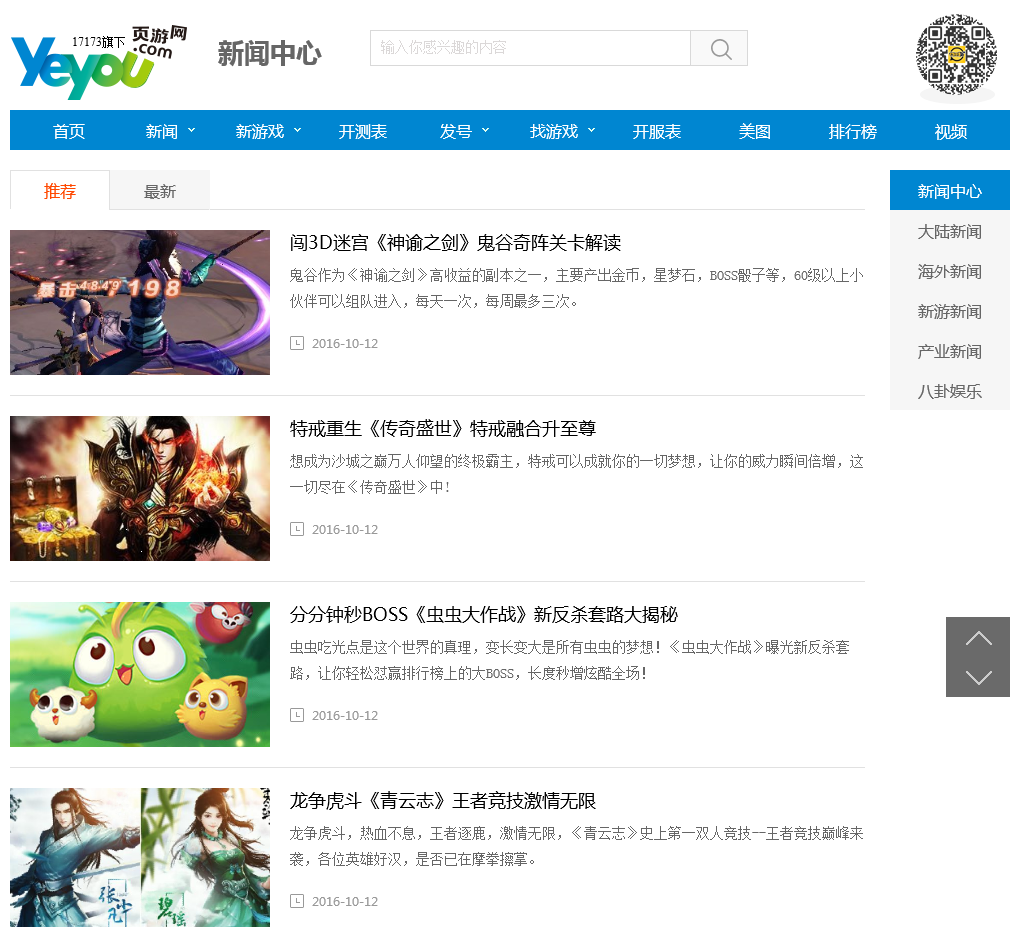
Task: Click the QR code image
Action: tap(956, 55)
